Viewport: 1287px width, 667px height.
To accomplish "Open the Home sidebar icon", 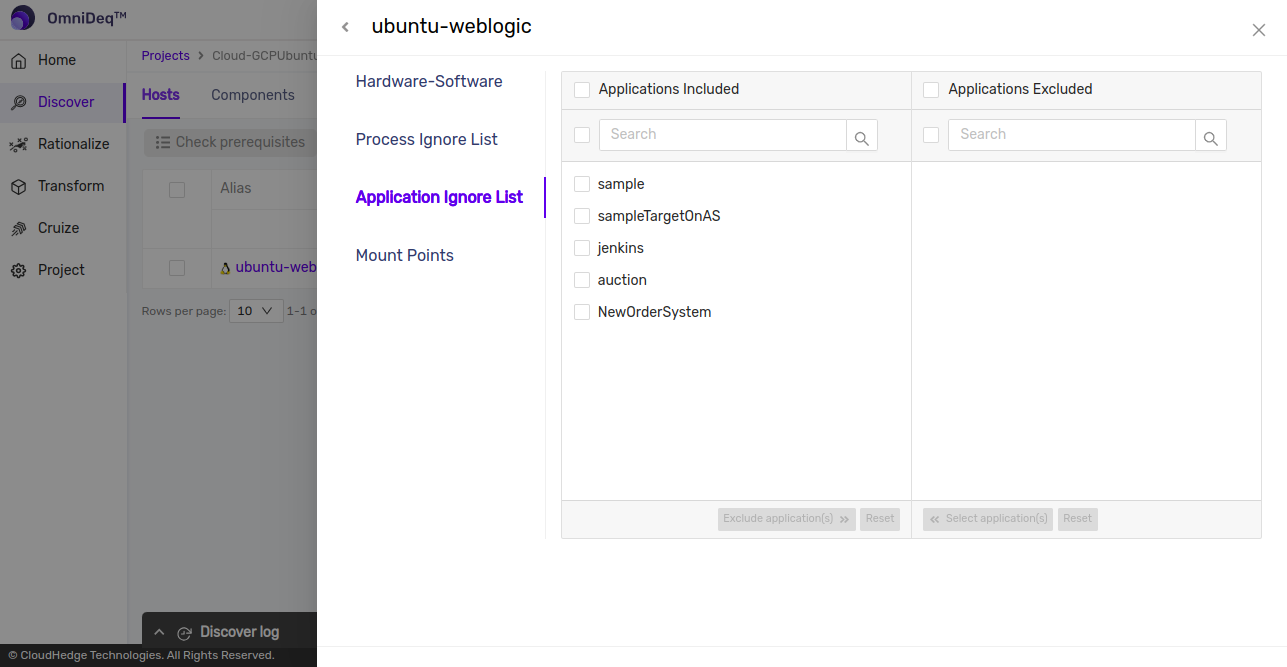I will point(18,61).
